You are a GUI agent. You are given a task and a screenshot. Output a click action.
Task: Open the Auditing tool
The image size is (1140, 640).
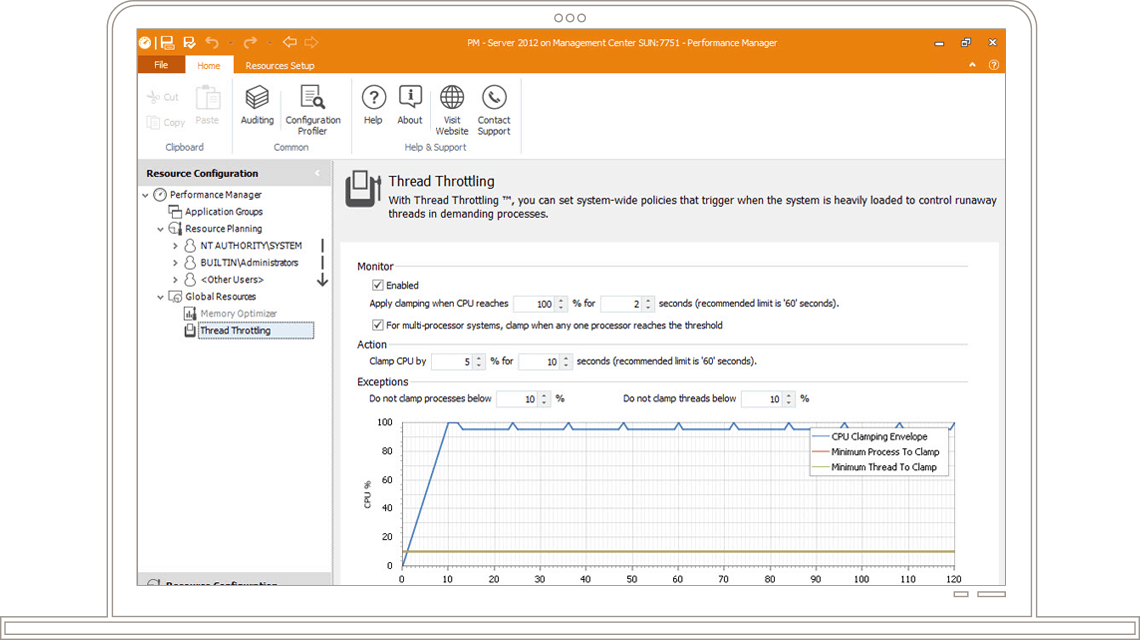(x=257, y=105)
